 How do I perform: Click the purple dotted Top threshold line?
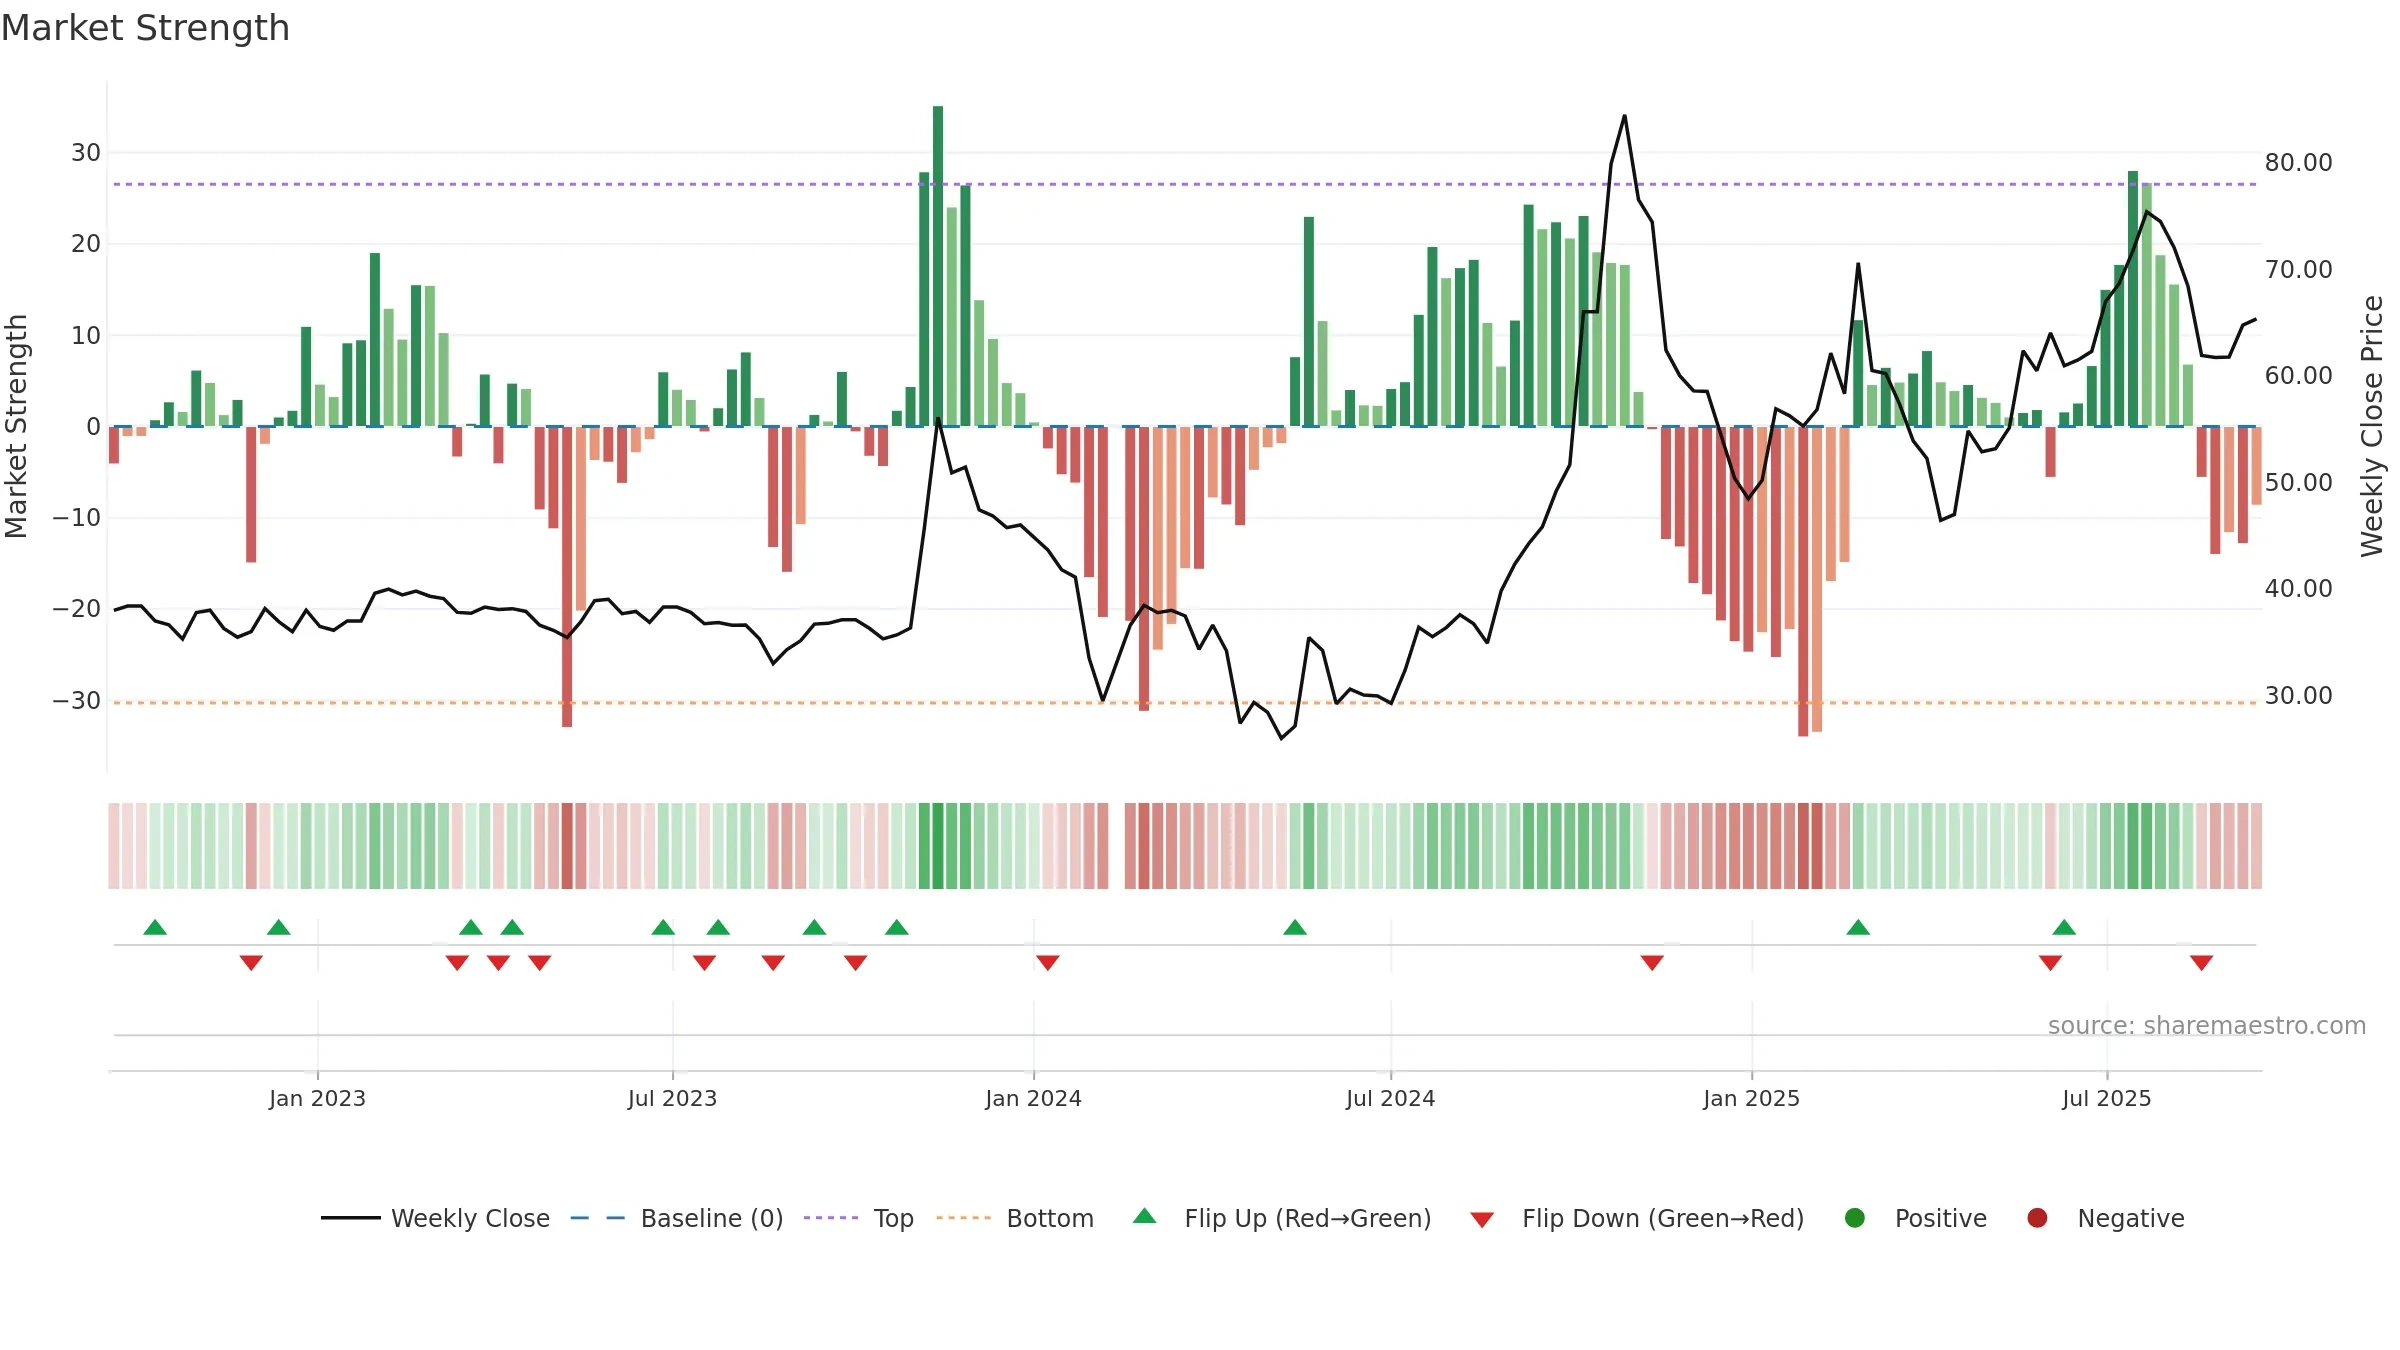pos(1185,184)
